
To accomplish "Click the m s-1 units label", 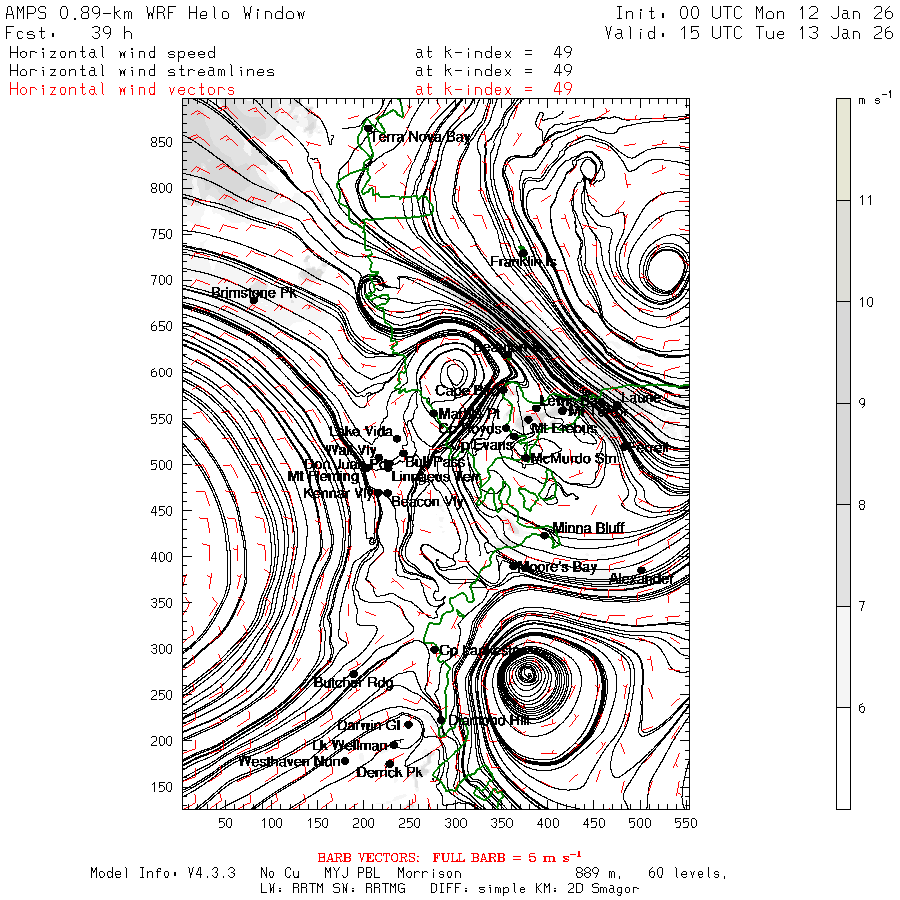I will [x=875, y=99].
